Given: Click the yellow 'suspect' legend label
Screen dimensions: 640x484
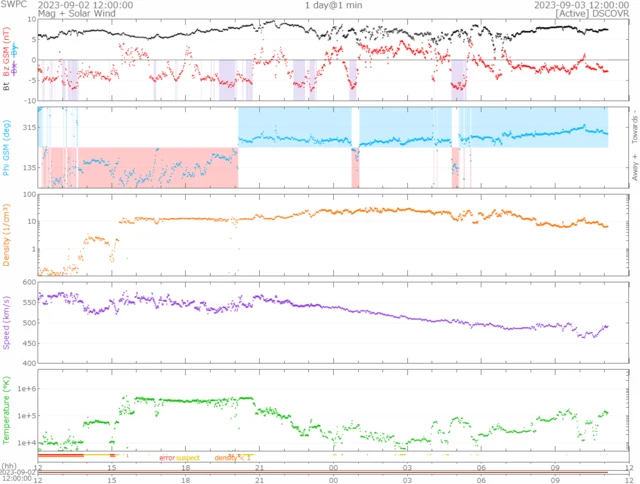Looking at the screenshot, I should (188, 458).
